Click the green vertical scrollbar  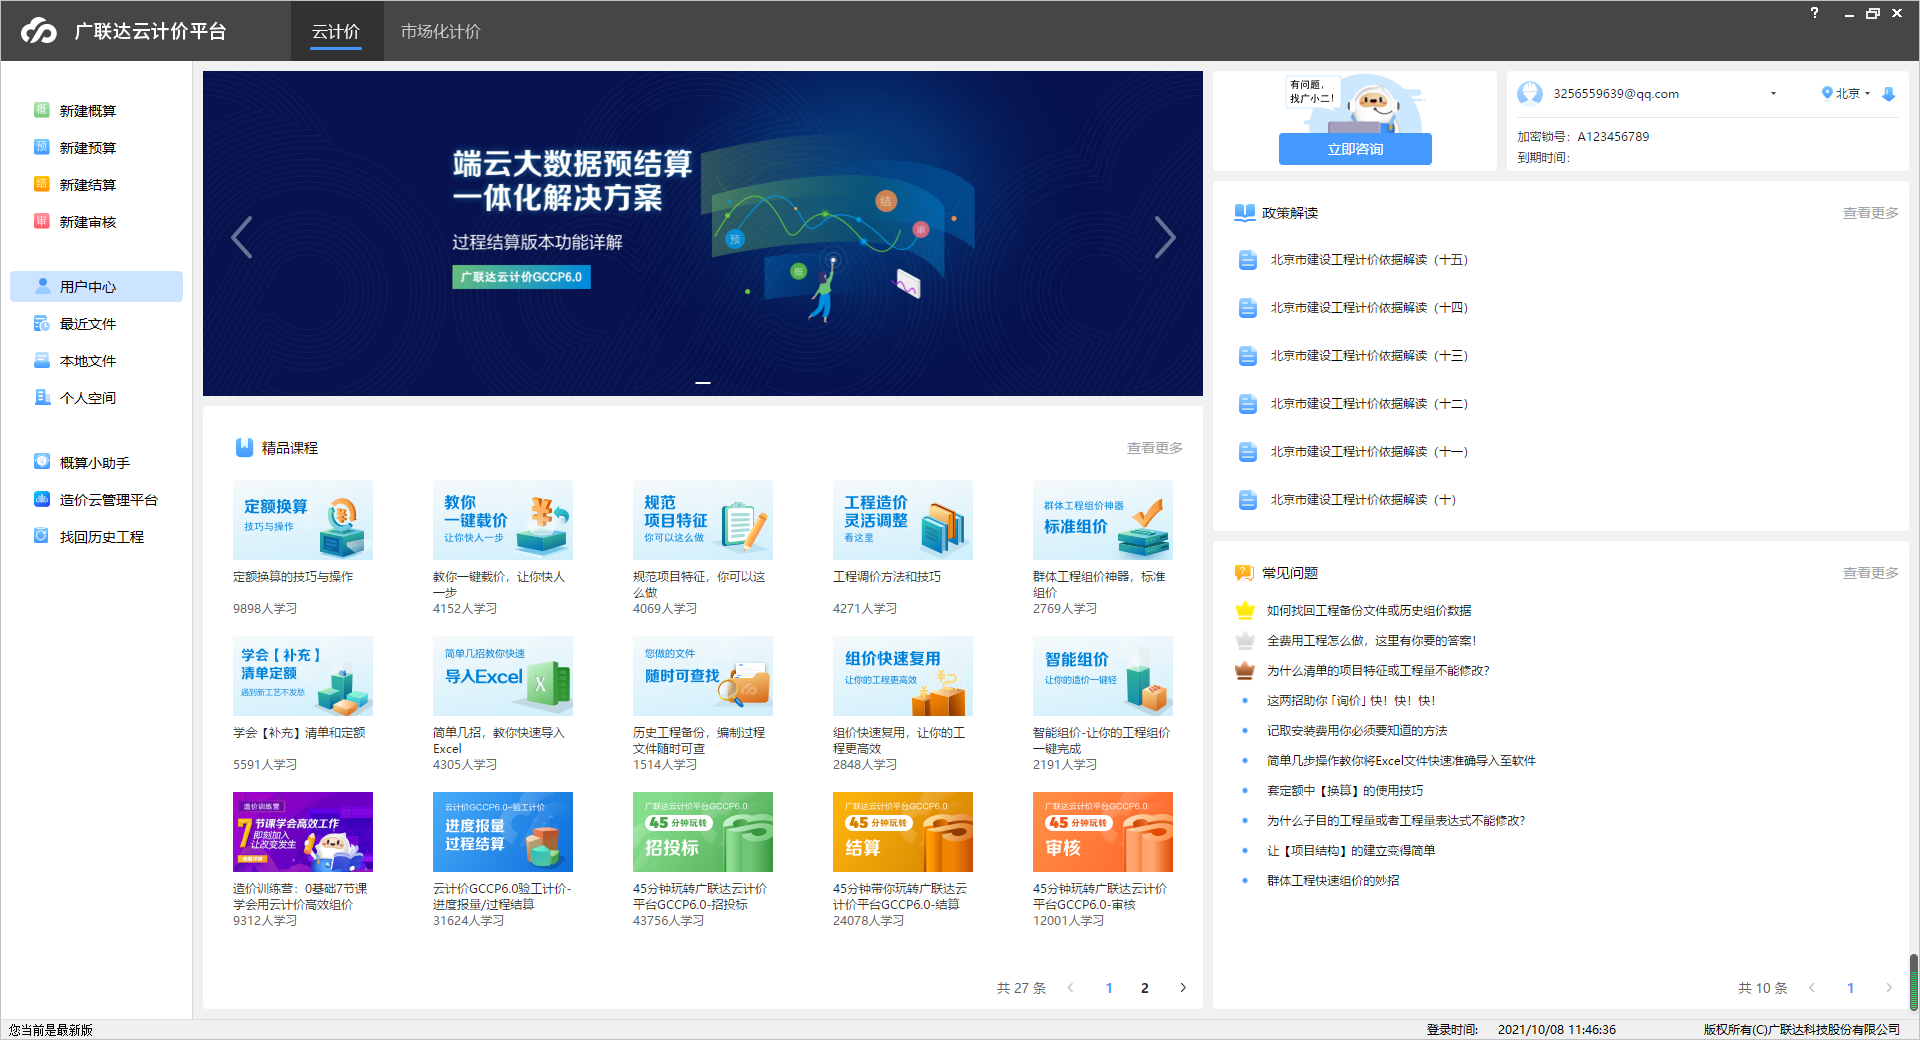click(x=1914, y=983)
